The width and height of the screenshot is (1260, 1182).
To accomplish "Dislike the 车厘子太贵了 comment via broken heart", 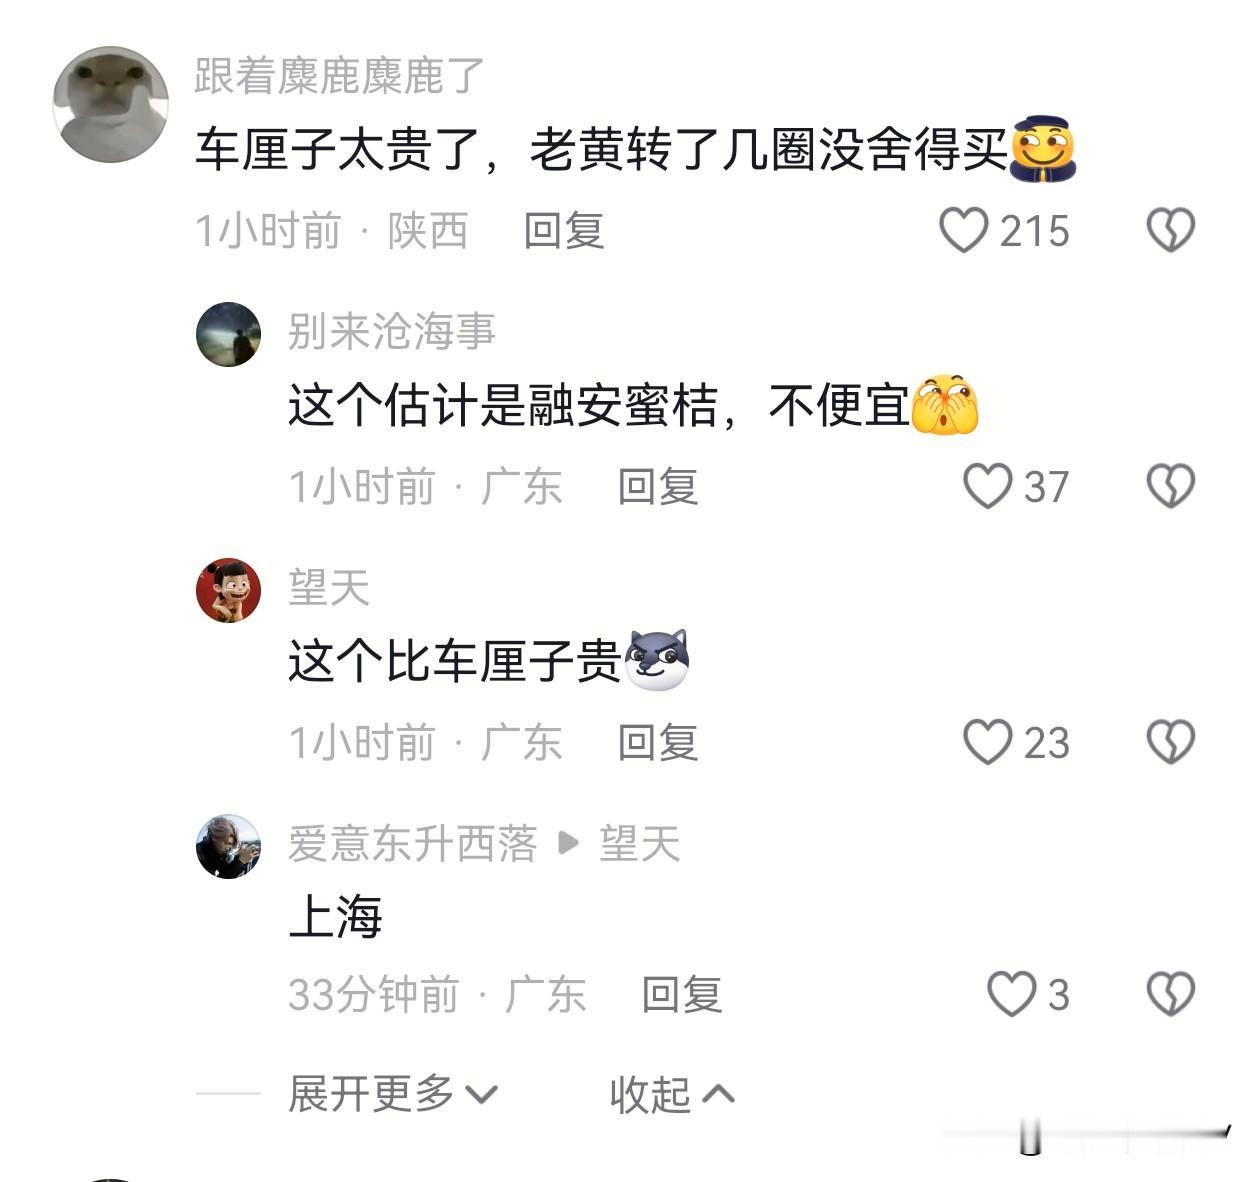I will coord(1170,231).
